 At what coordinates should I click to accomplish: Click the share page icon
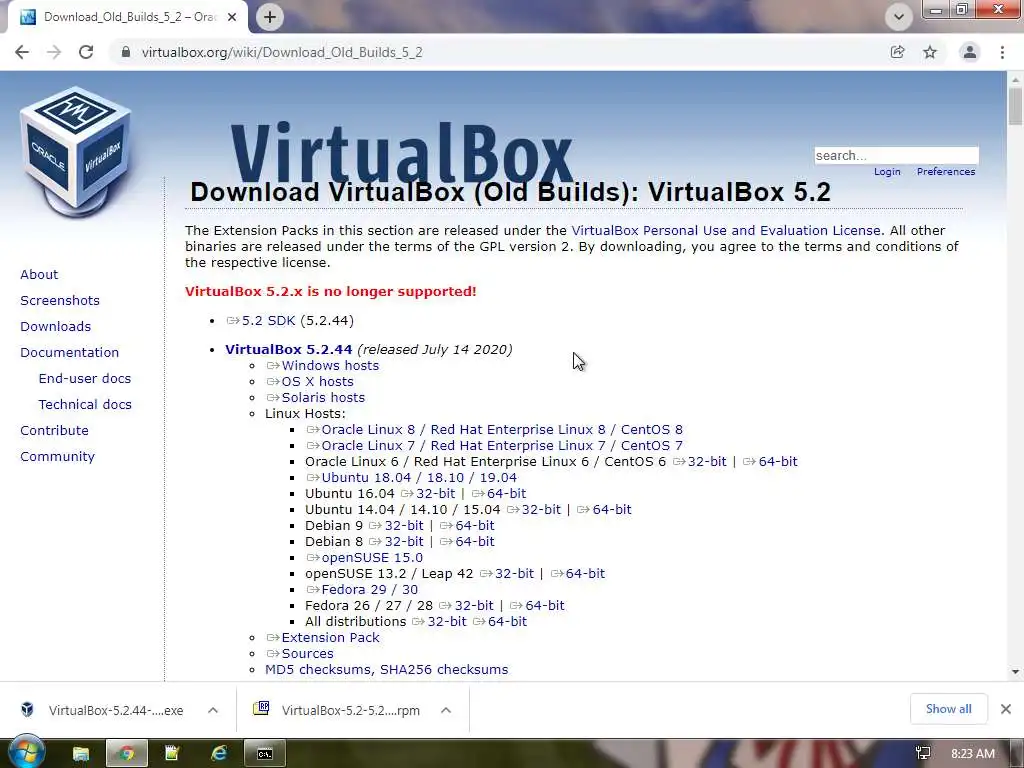tap(897, 52)
